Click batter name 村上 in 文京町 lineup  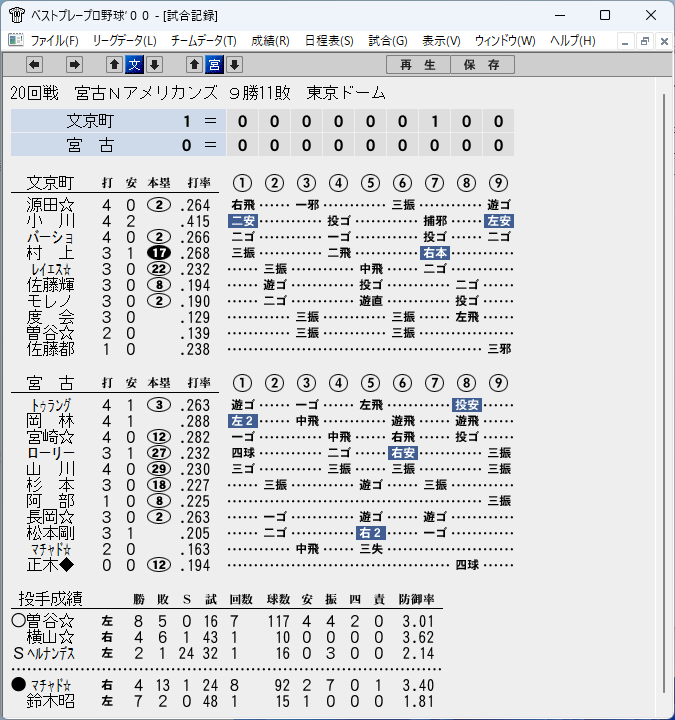[51, 253]
